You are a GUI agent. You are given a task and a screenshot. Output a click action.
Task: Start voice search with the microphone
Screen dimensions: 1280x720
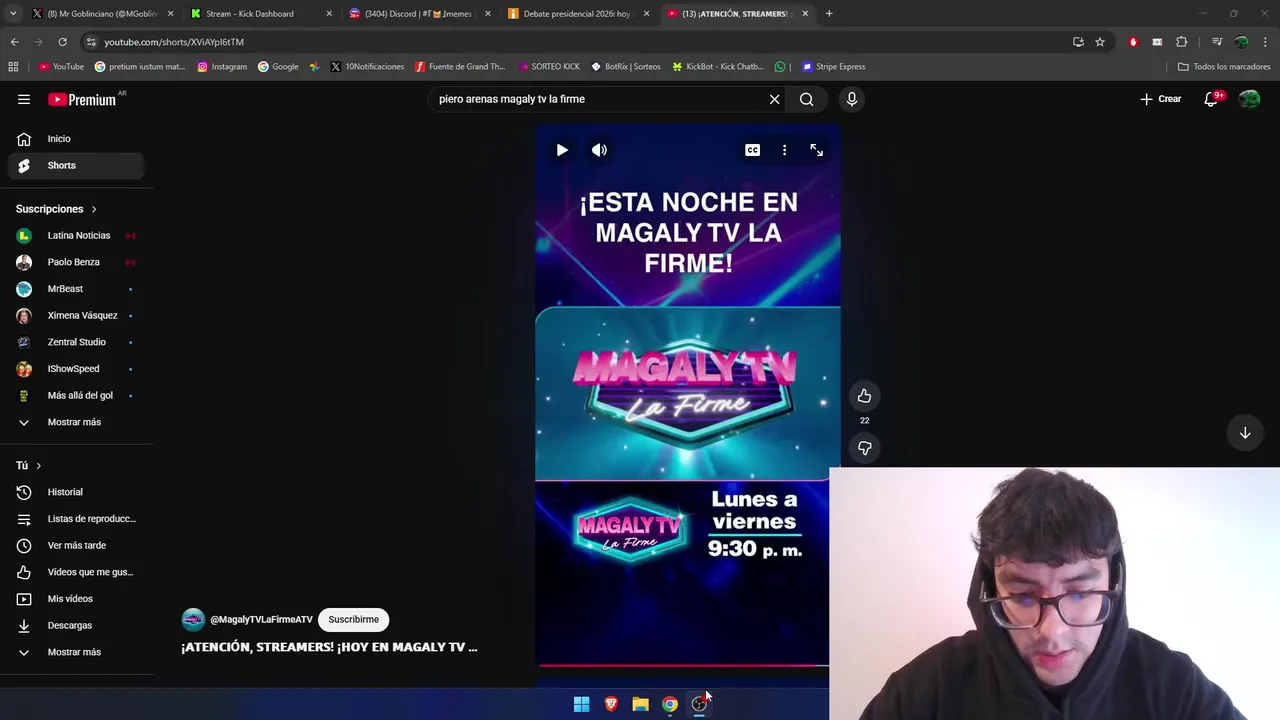coord(852,99)
